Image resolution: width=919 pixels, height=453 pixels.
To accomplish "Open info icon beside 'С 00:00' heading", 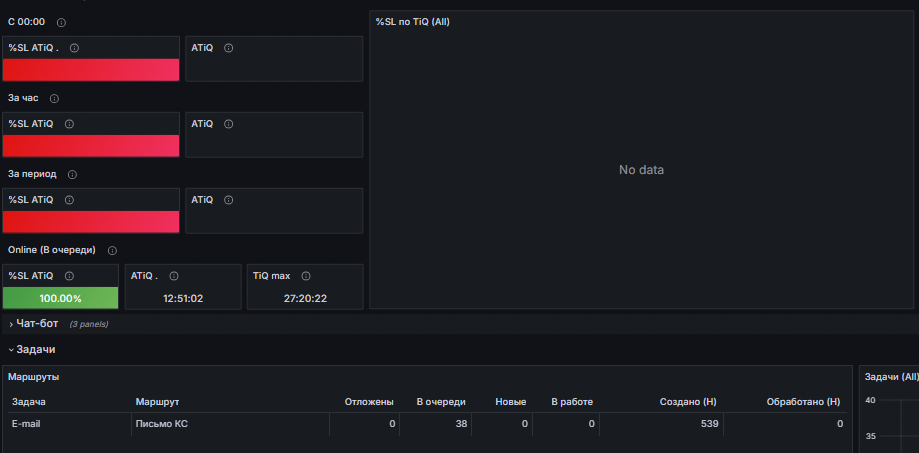I will tap(61, 22).
